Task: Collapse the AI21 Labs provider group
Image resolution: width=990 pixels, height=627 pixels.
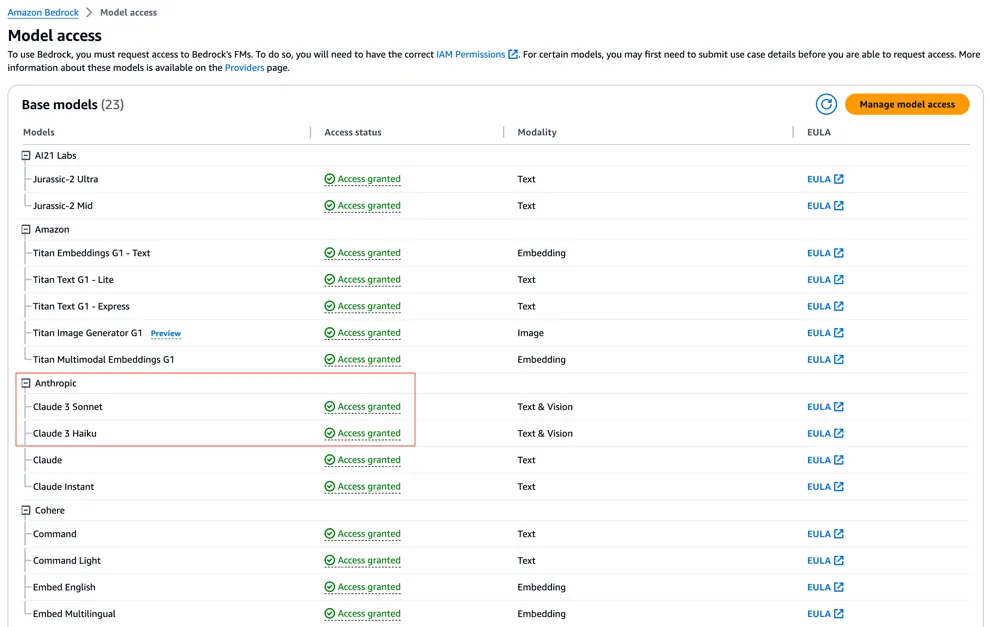Action: (x=26, y=155)
